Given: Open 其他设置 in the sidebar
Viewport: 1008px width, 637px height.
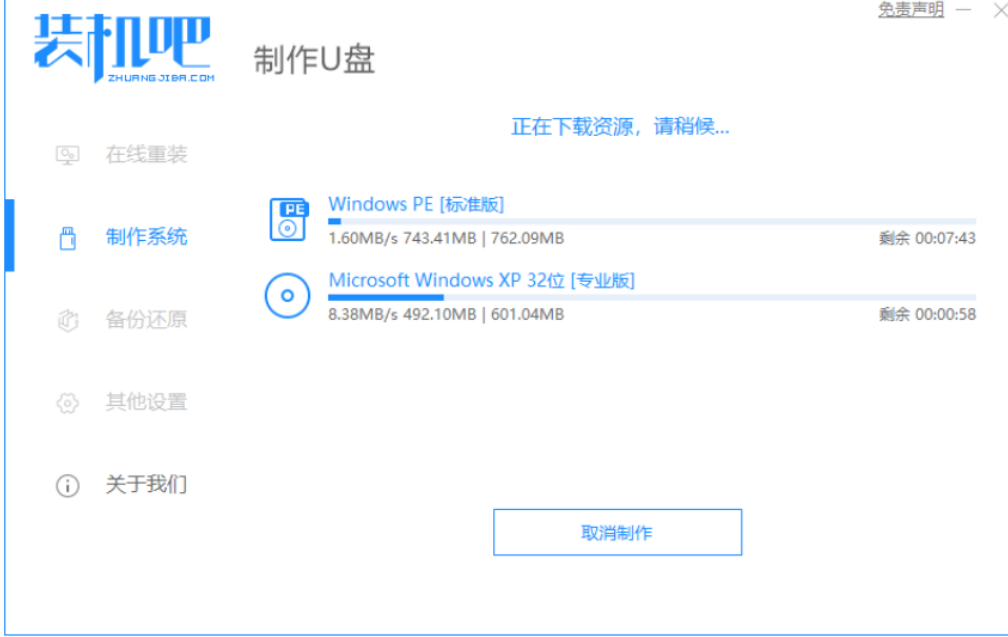Looking at the screenshot, I should click(x=147, y=402).
